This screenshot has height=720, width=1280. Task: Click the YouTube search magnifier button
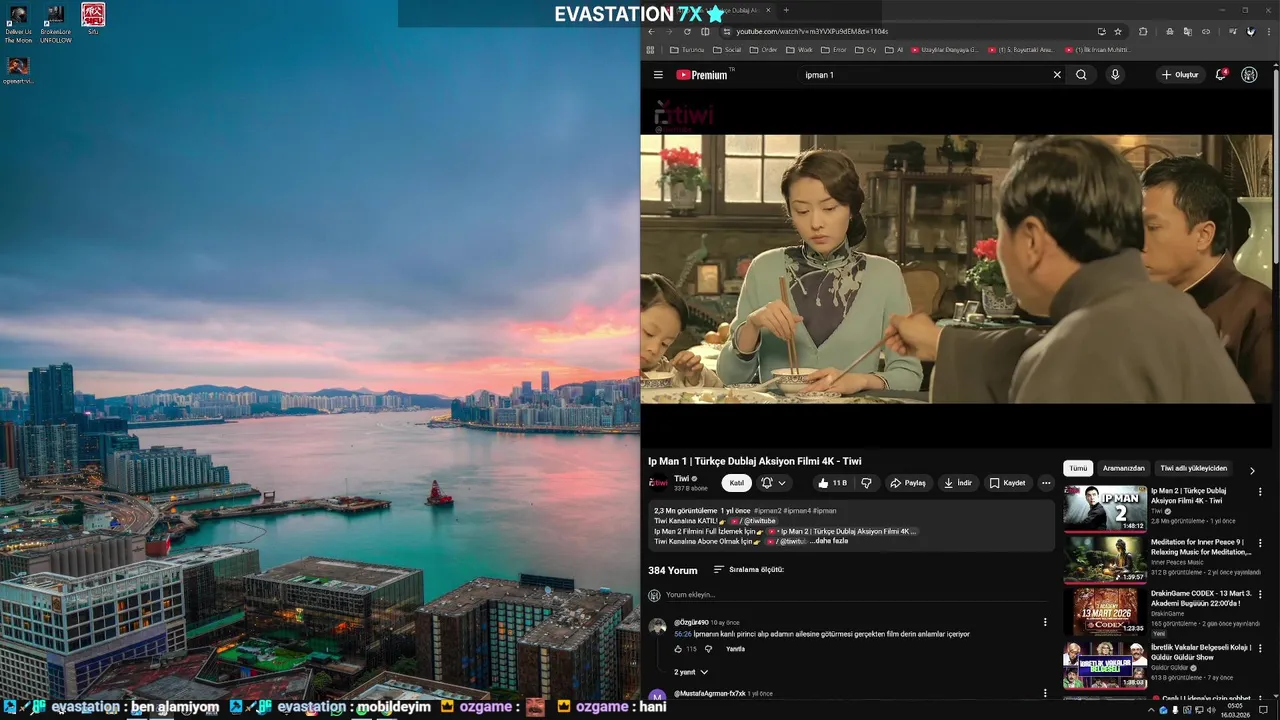coord(1081,75)
